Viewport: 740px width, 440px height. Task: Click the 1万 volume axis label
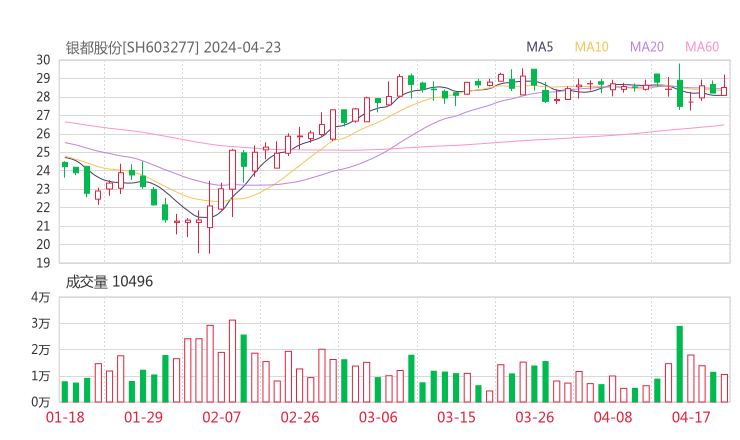[41, 376]
